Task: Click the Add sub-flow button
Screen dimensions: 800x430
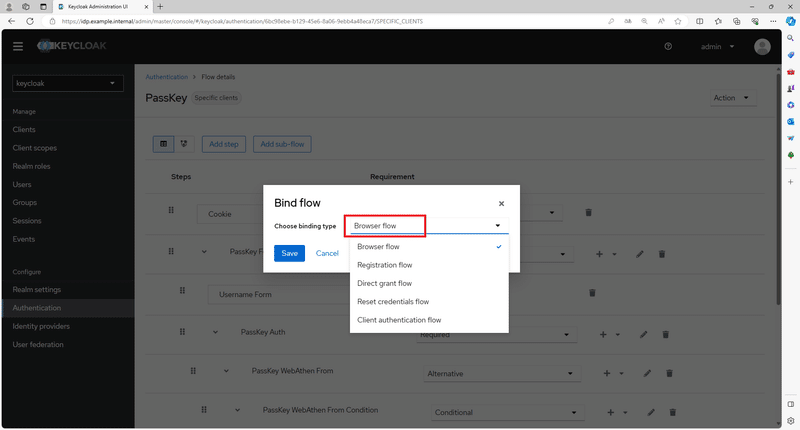Action: 282,144
